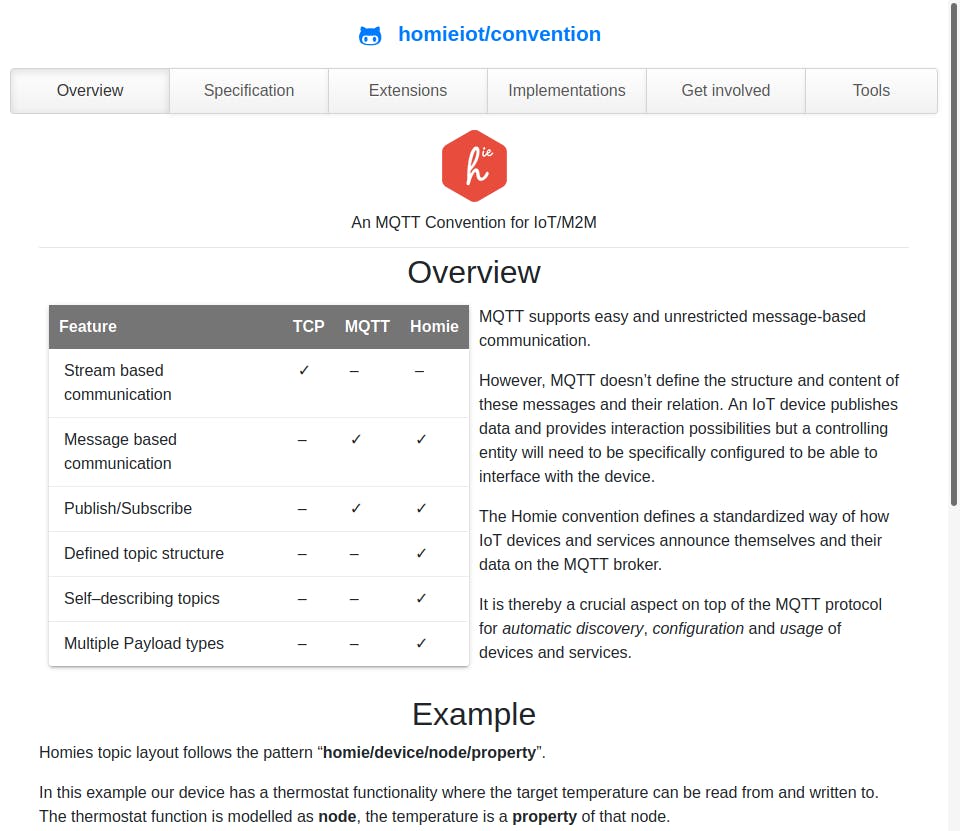Open the Get involved tab

click(x=726, y=91)
